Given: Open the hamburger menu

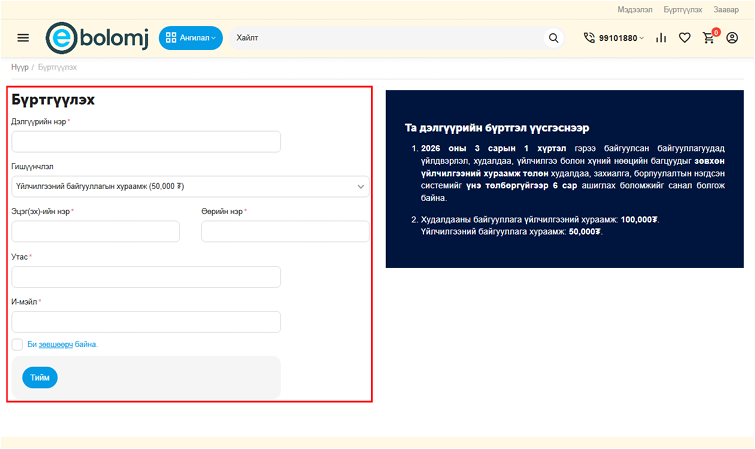Looking at the screenshot, I should 23,38.
